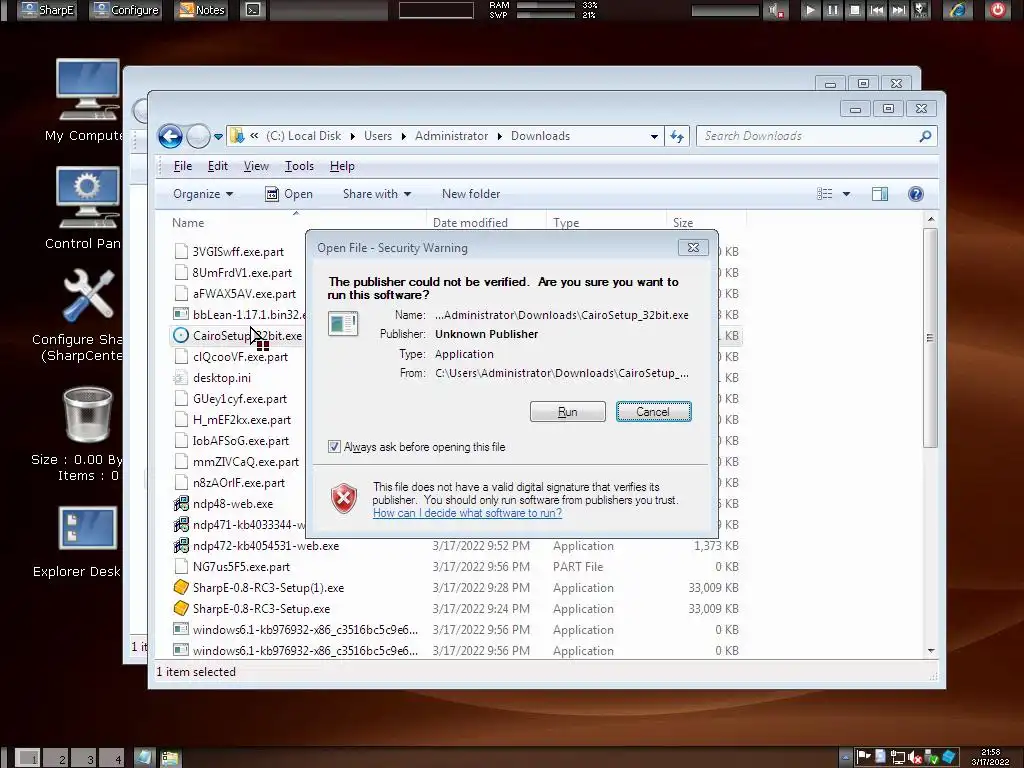Image resolution: width=1024 pixels, height=768 pixels.
Task: Click the Pause media button in the top bar
Action: (833, 10)
